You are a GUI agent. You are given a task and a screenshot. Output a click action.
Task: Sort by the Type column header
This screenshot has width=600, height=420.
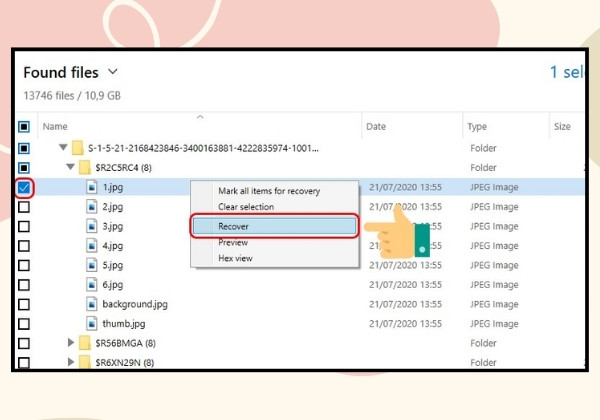(477, 127)
